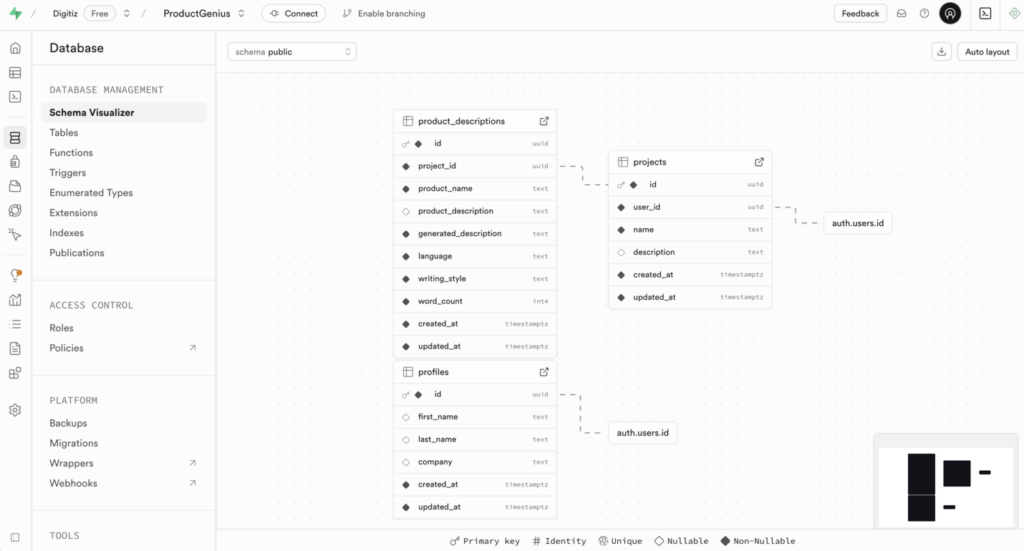
Task: Open product_descriptions table via its external-link icon
Action: point(544,121)
